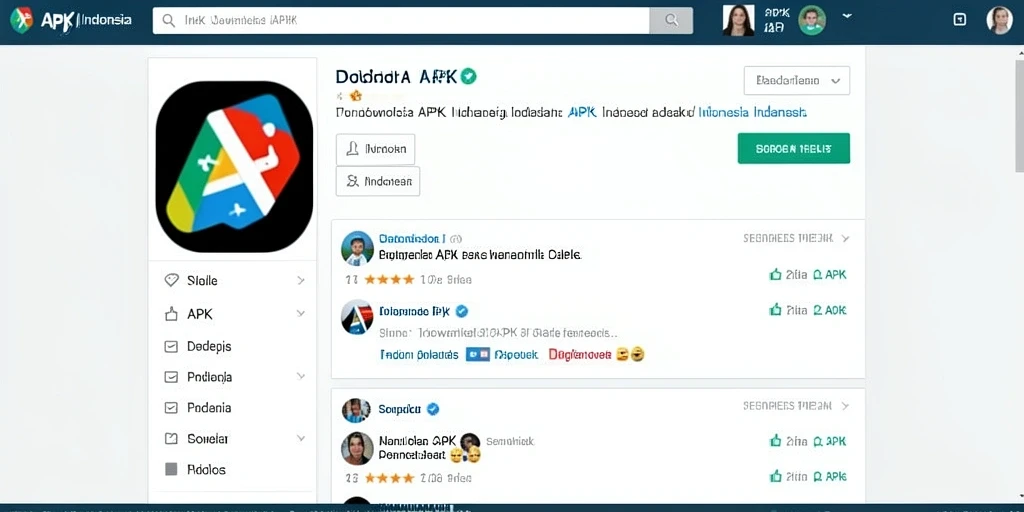Image resolution: width=1024 pixels, height=512 pixels.
Task: Click the magnifier search button
Action: click(x=671, y=21)
